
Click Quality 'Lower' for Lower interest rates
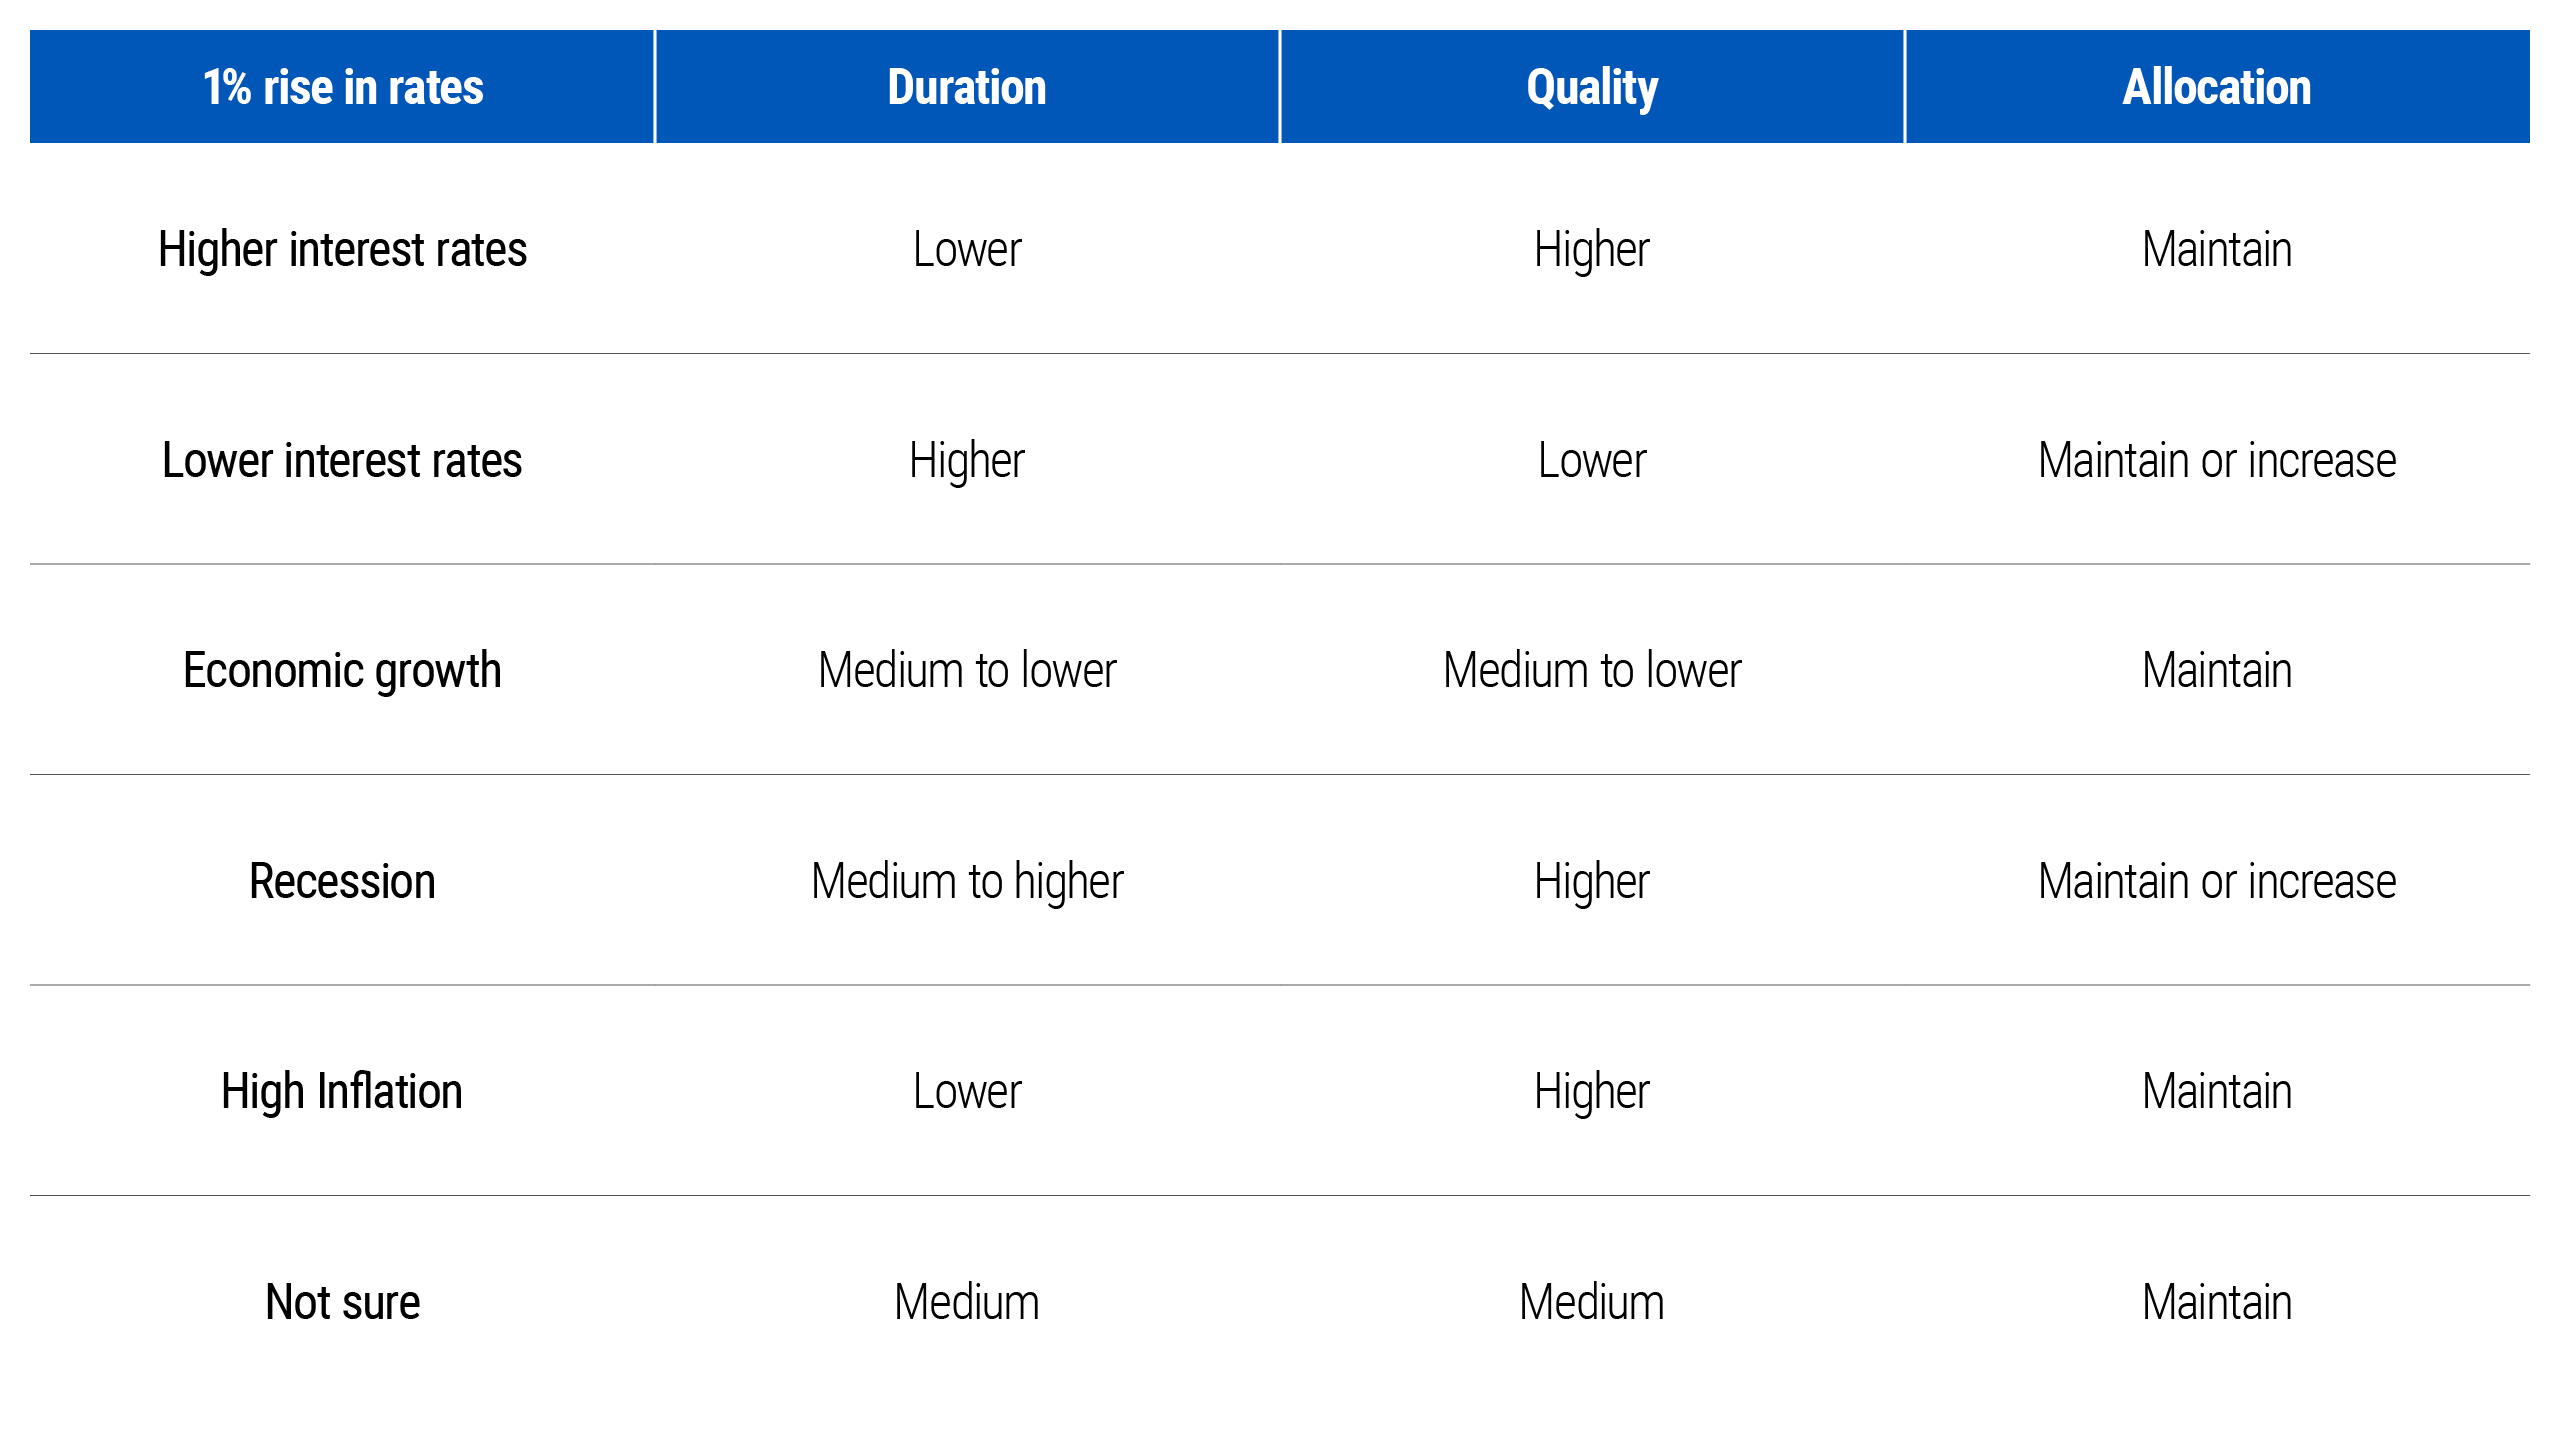pyautogui.click(x=1592, y=460)
